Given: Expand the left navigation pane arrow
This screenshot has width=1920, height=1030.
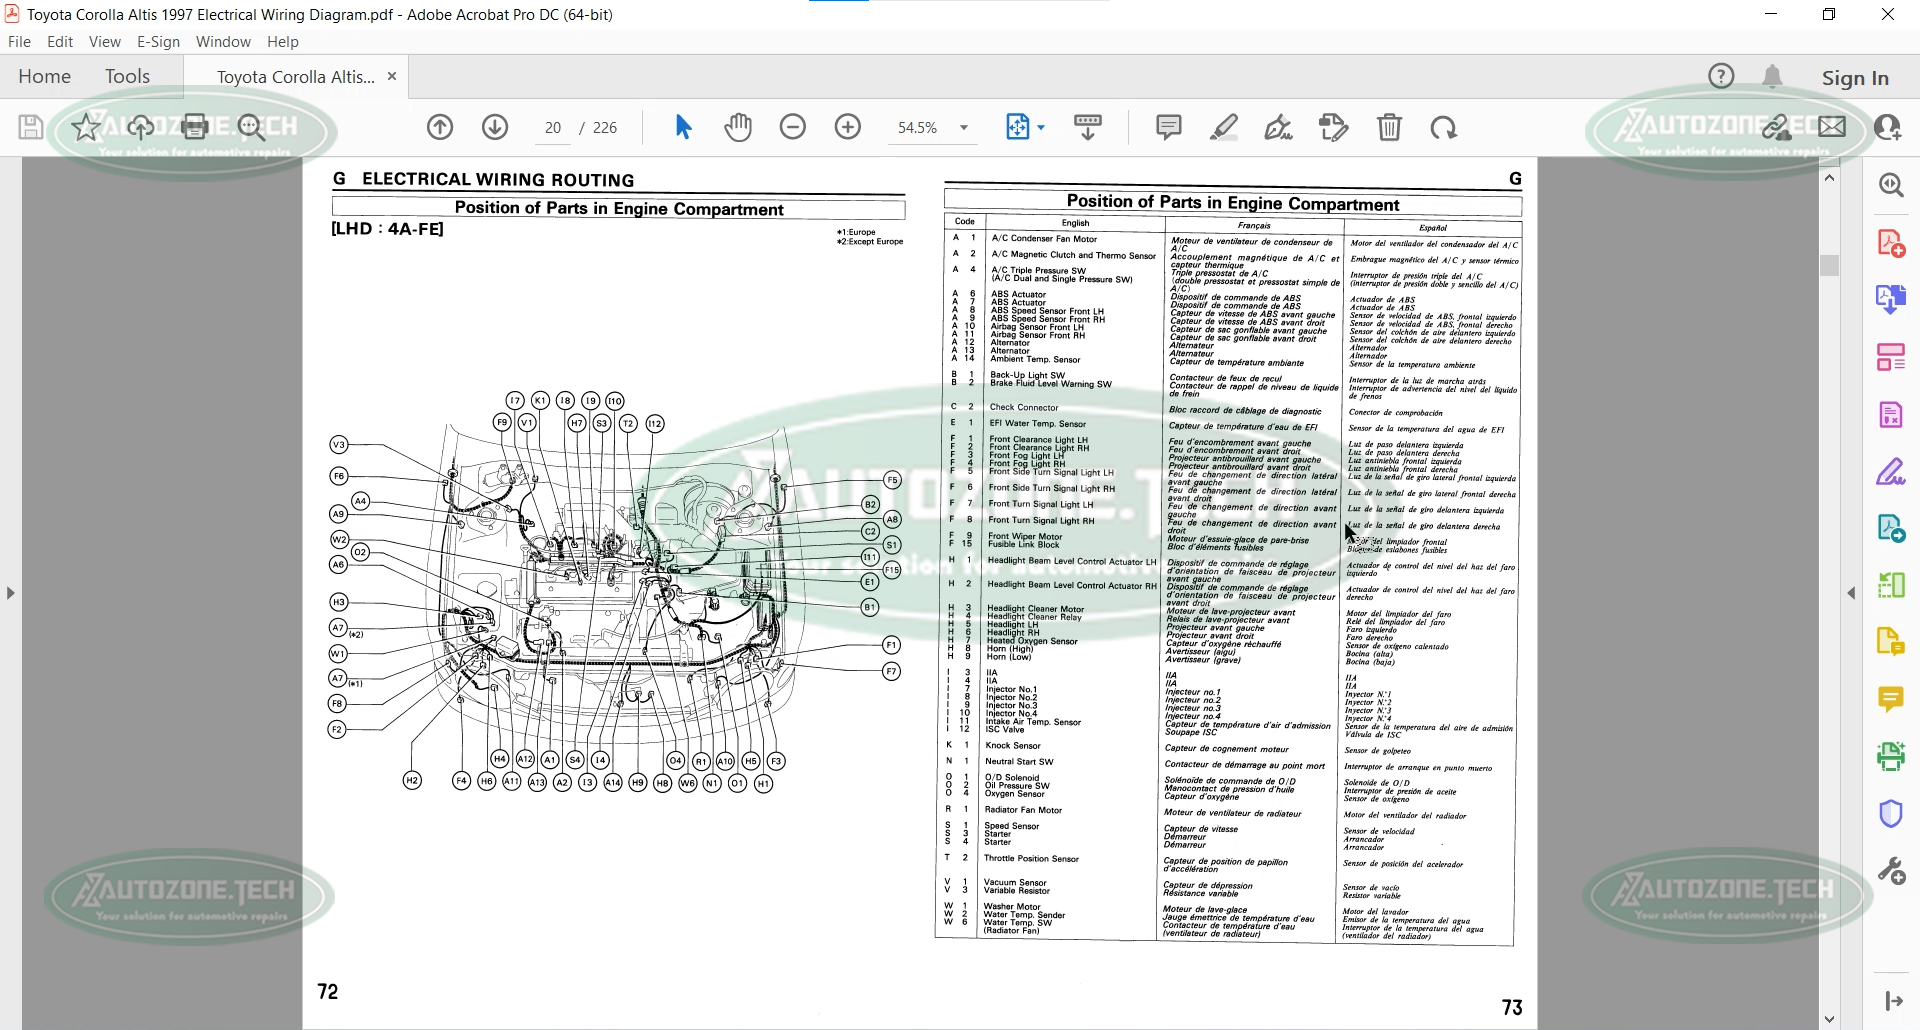Looking at the screenshot, I should pos(11,593).
